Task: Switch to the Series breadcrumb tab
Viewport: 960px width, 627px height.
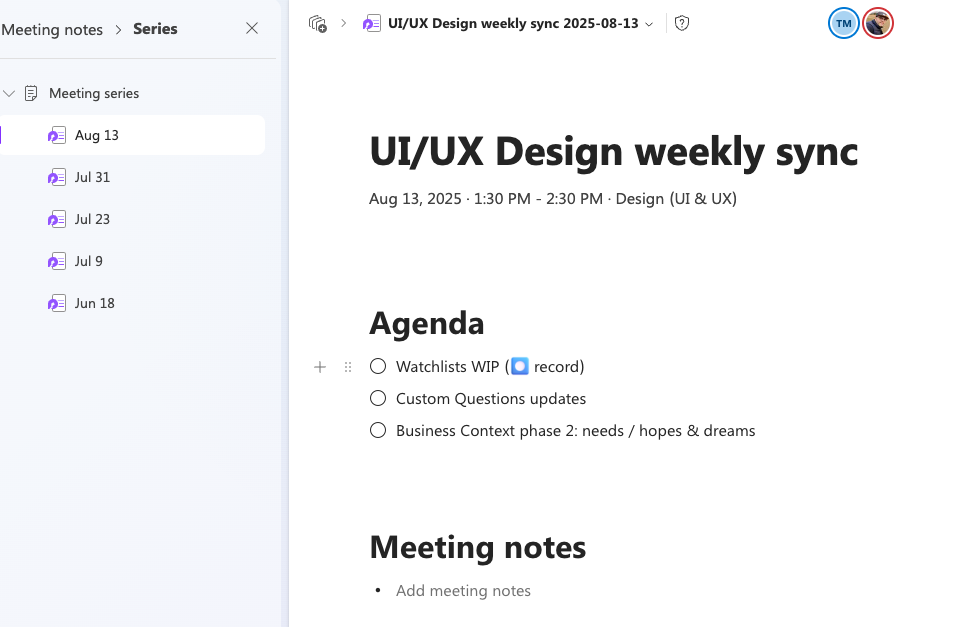Action: [155, 29]
